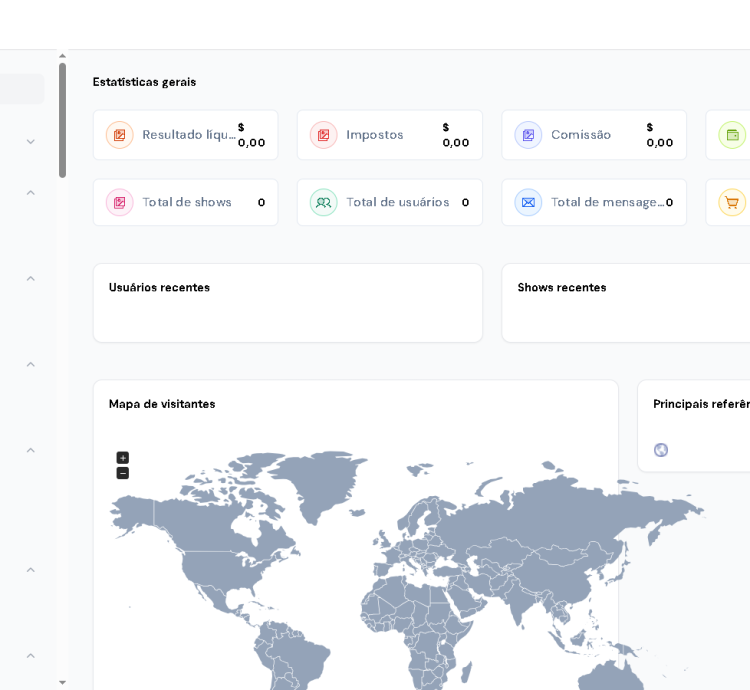Expand the sidebar section with downward chevron
This screenshot has height=690, width=750.
[x=30, y=142]
